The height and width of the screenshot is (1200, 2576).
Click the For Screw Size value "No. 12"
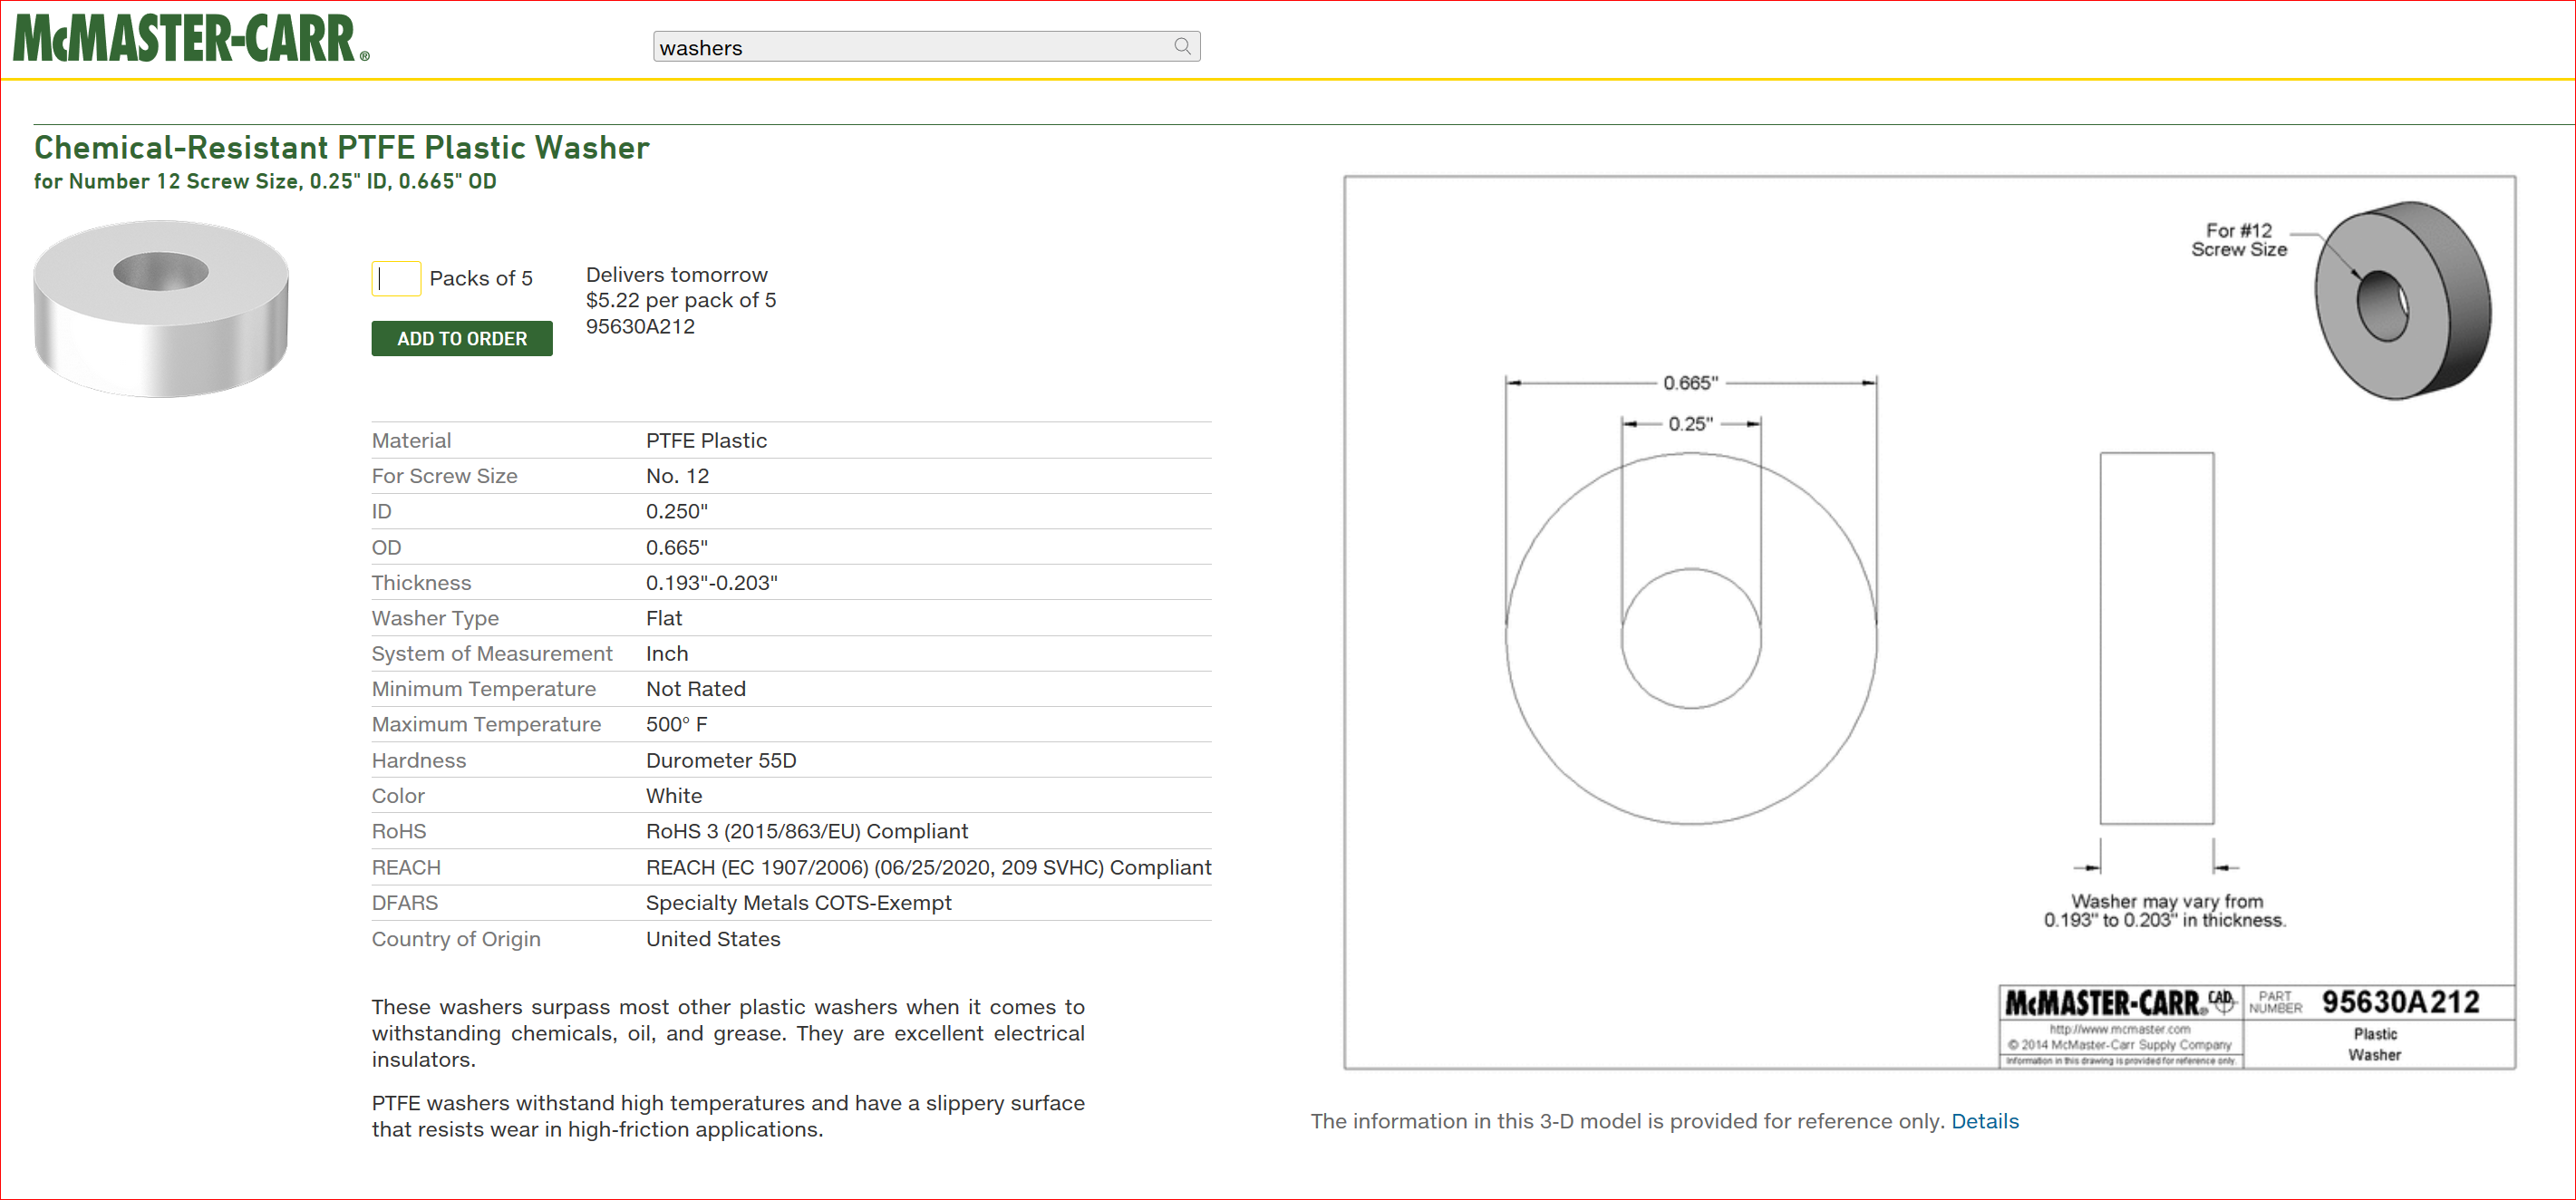[677, 476]
